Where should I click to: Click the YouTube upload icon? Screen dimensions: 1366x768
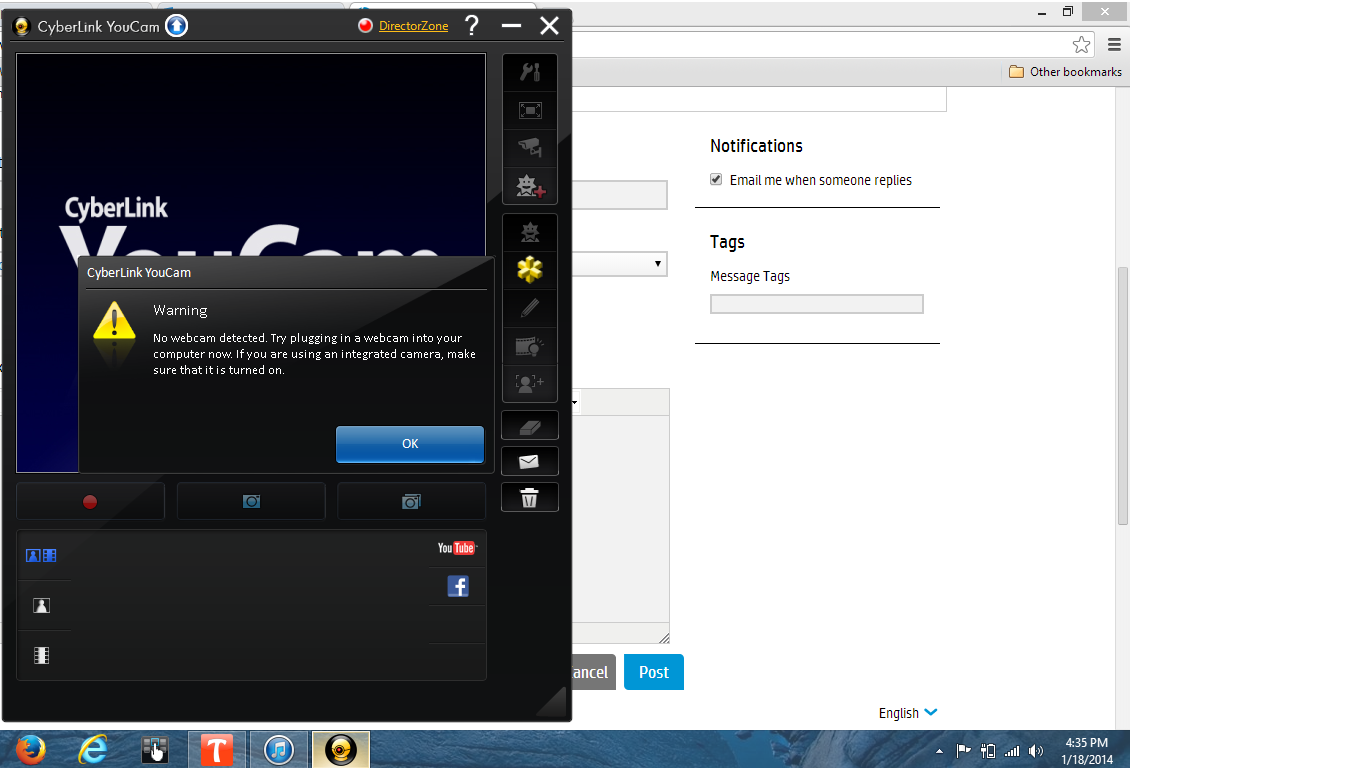(457, 548)
